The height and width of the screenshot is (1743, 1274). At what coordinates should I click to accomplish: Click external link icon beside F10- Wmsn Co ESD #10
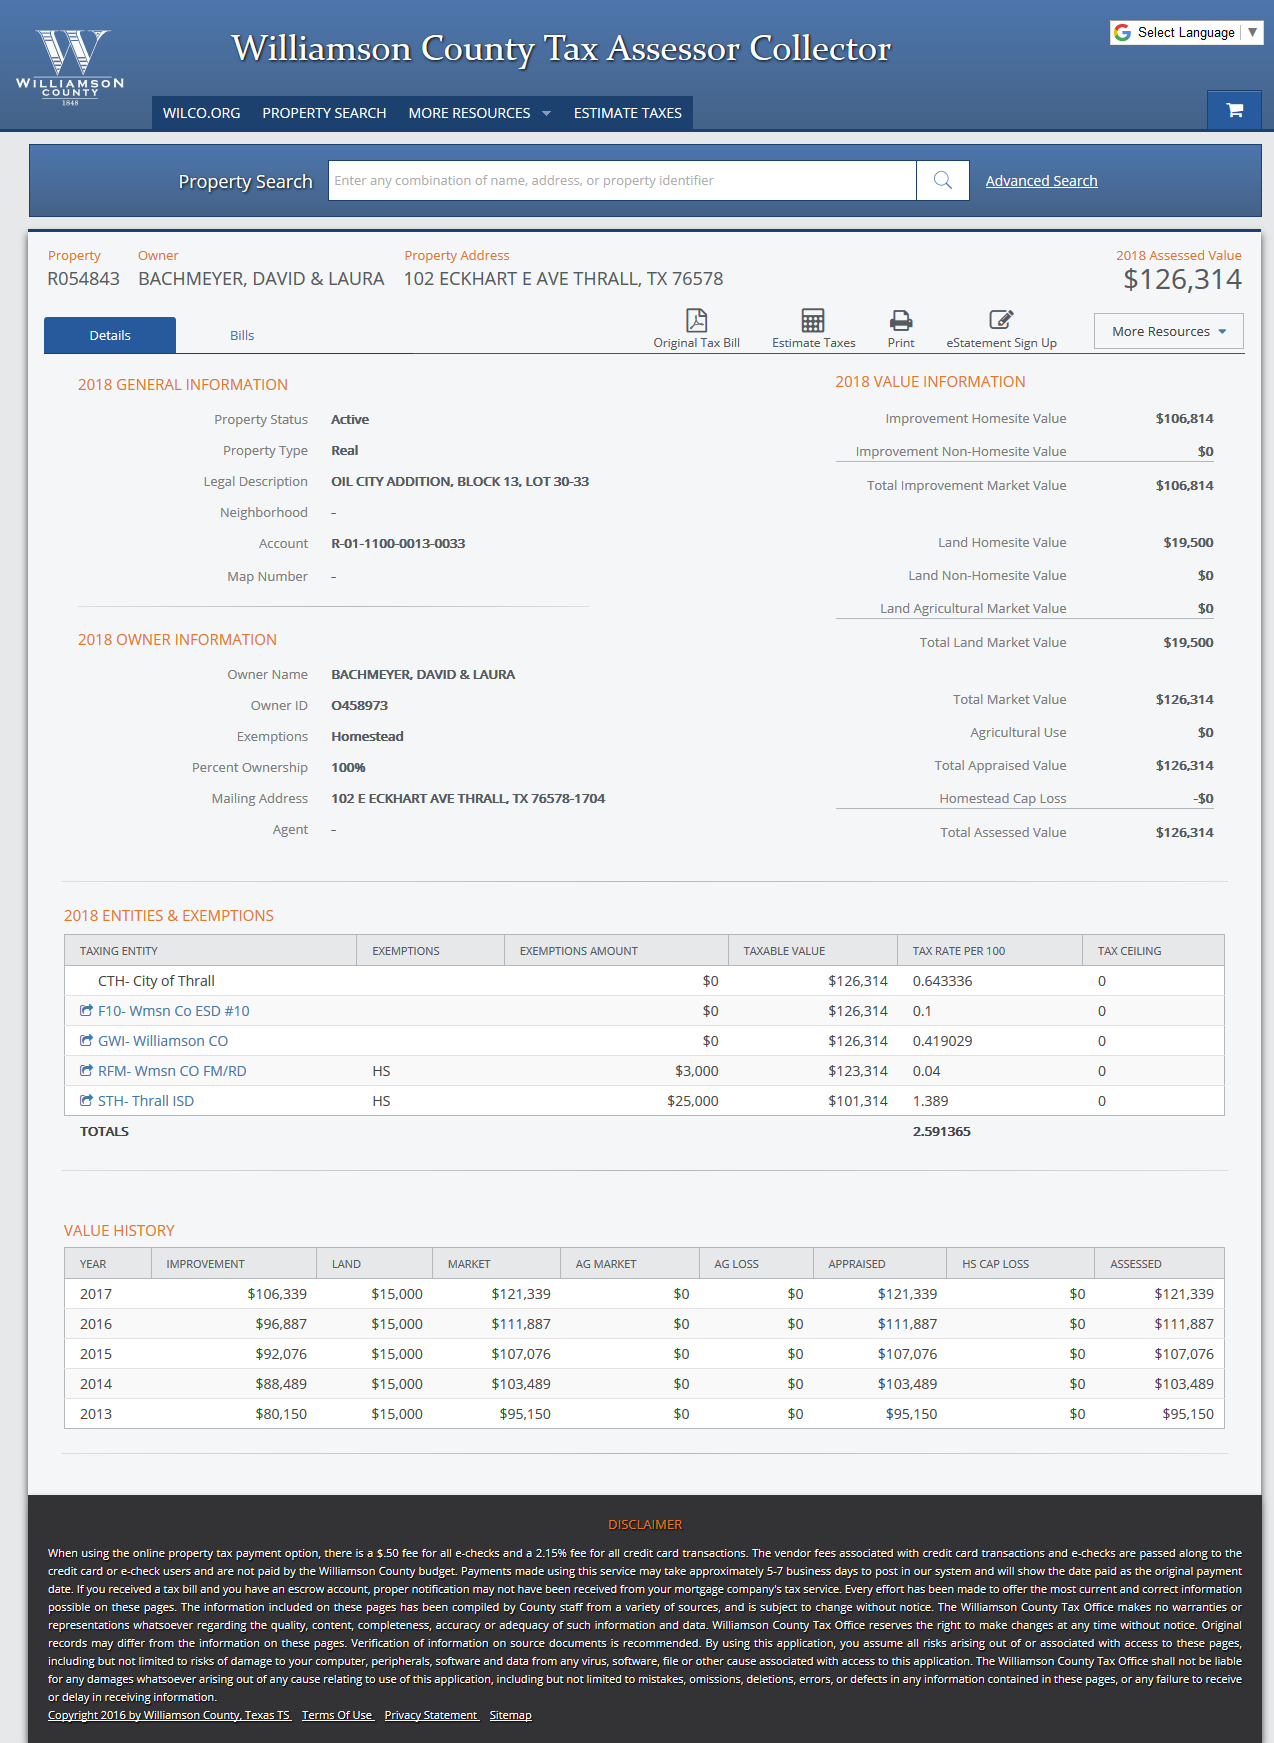coord(86,1011)
